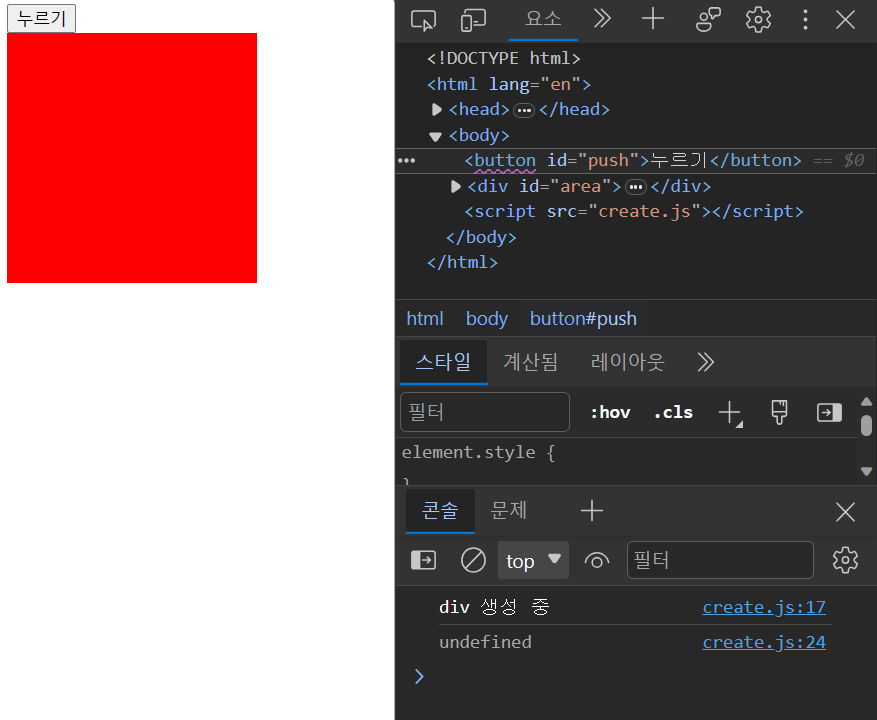Add a drawer tab with plus icon
The height and width of the screenshot is (720, 877).
click(592, 511)
